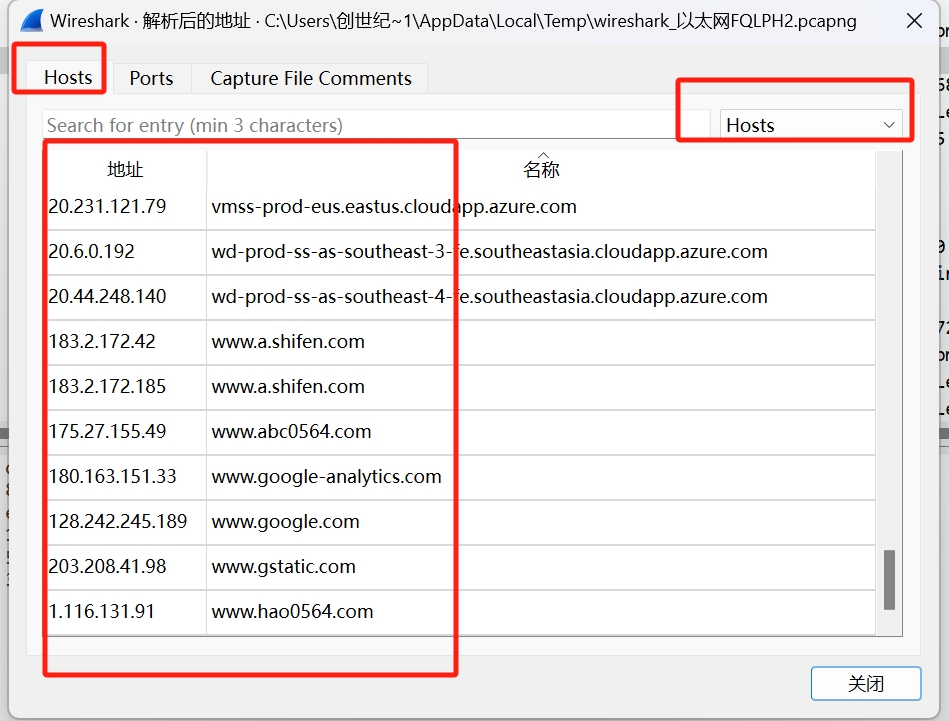Sort by the 地址 column header
949x721 pixels.
[x=125, y=170]
